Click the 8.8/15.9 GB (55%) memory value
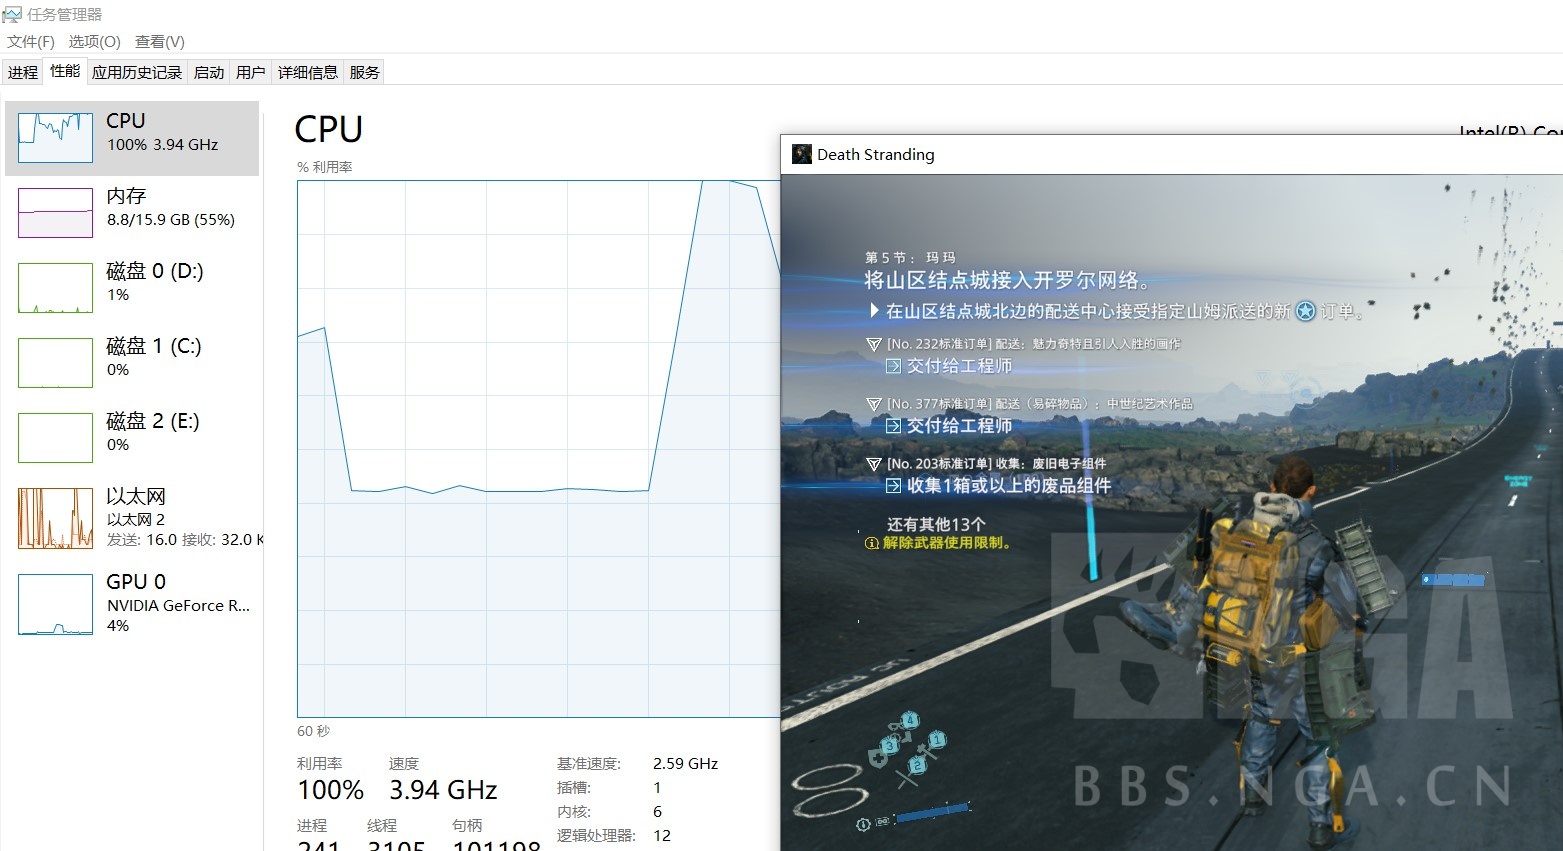This screenshot has width=1563, height=851. [x=171, y=220]
